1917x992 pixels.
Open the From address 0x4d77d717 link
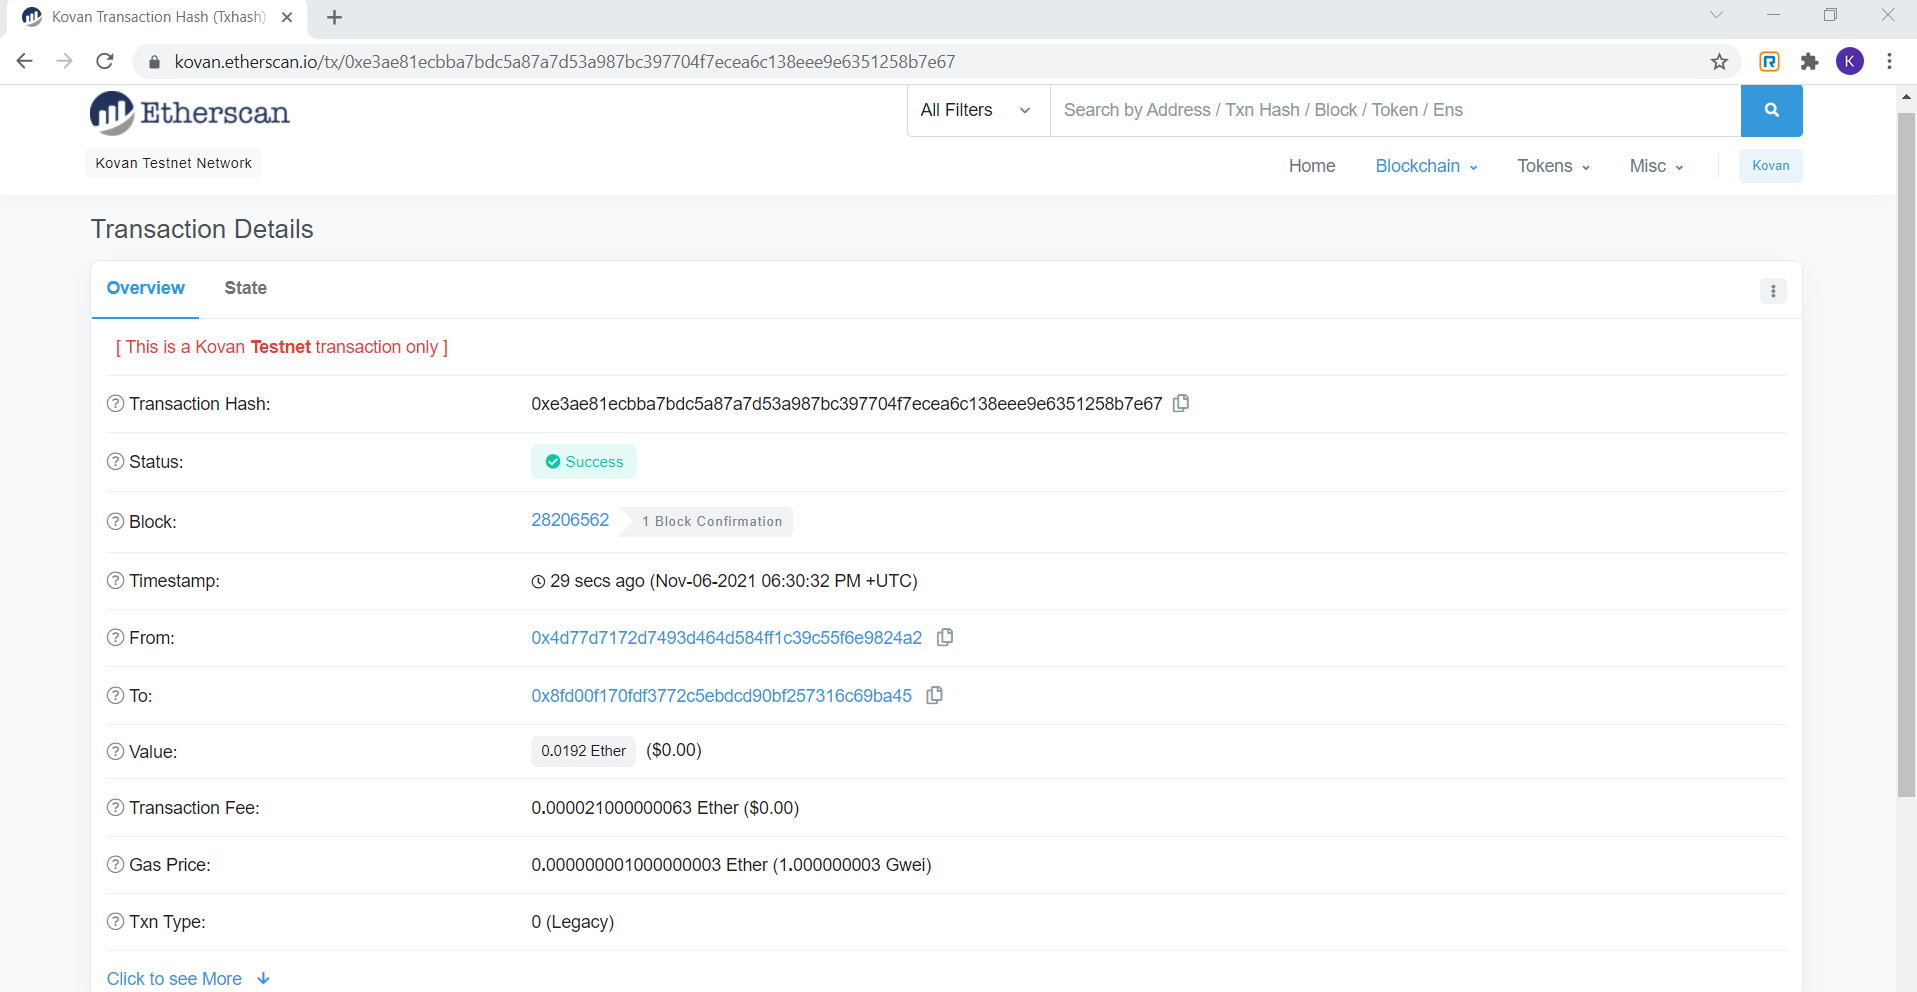(x=727, y=638)
